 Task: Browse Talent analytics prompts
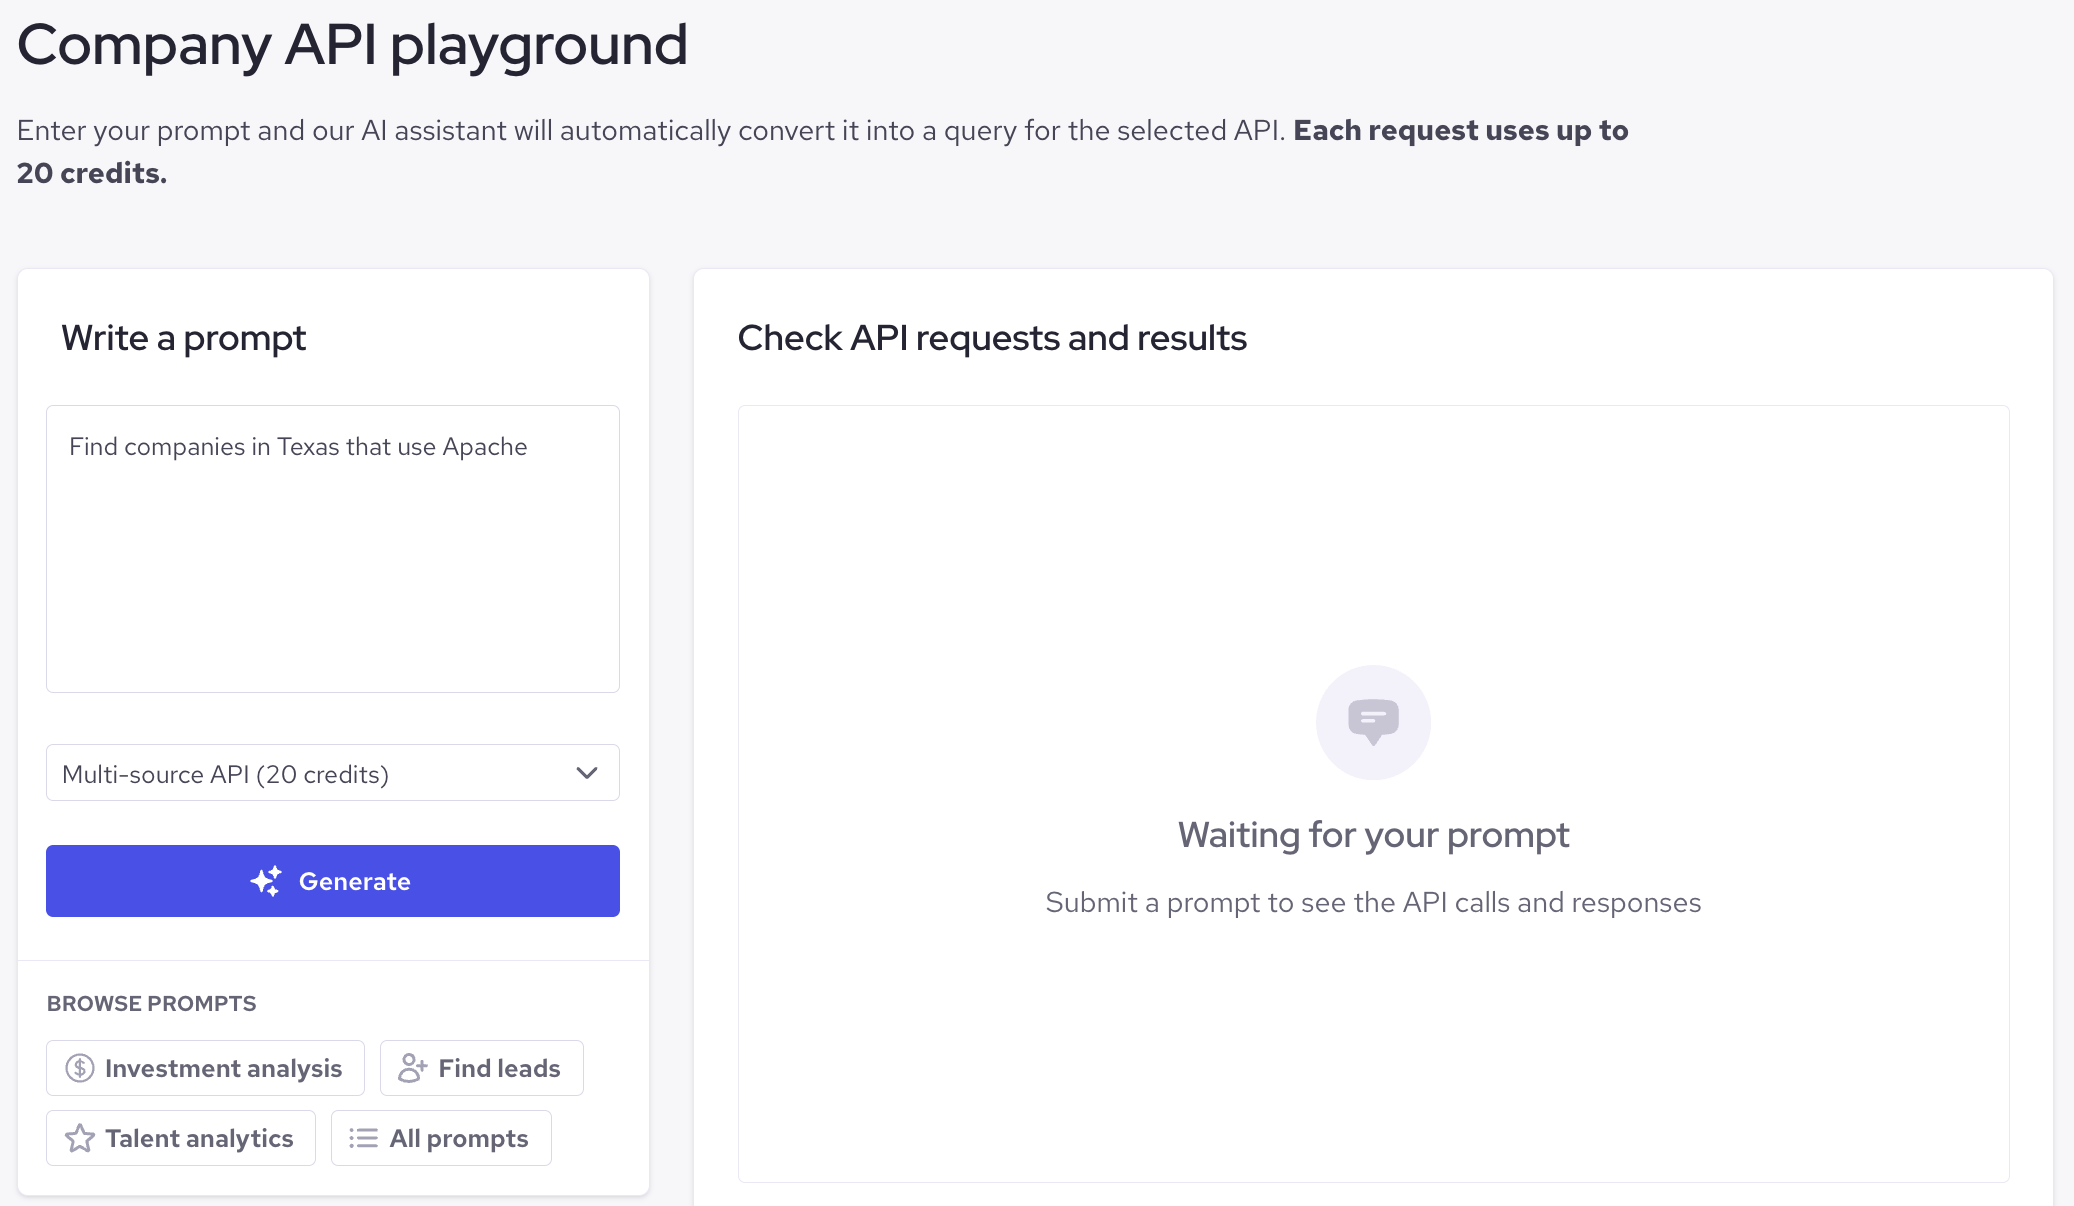click(x=181, y=1138)
